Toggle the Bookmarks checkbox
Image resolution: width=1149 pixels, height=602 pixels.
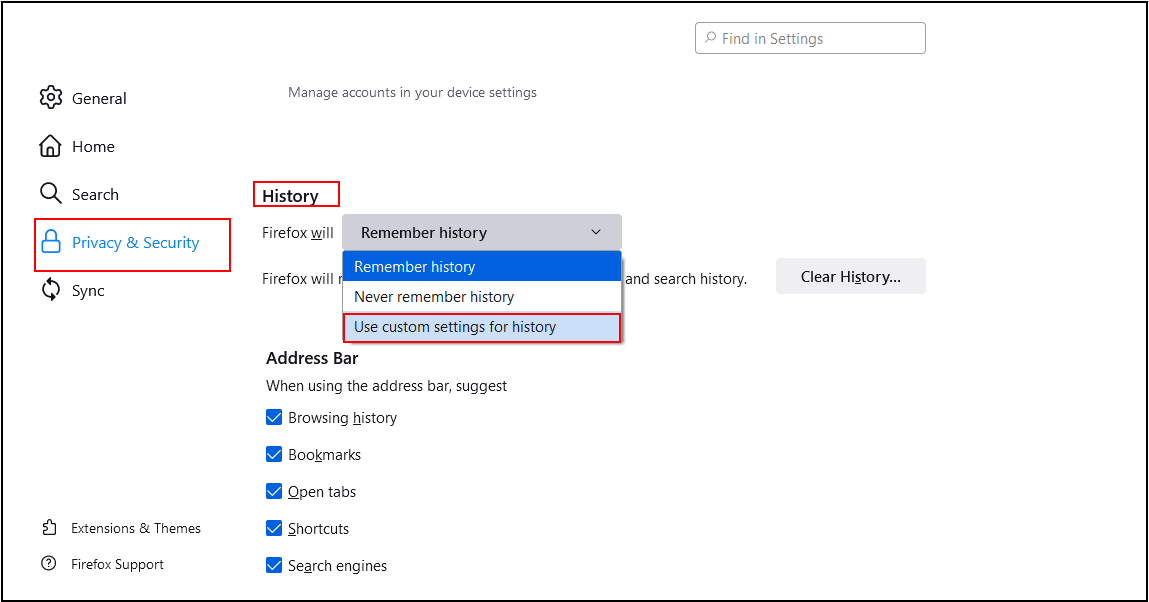pyautogui.click(x=274, y=454)
